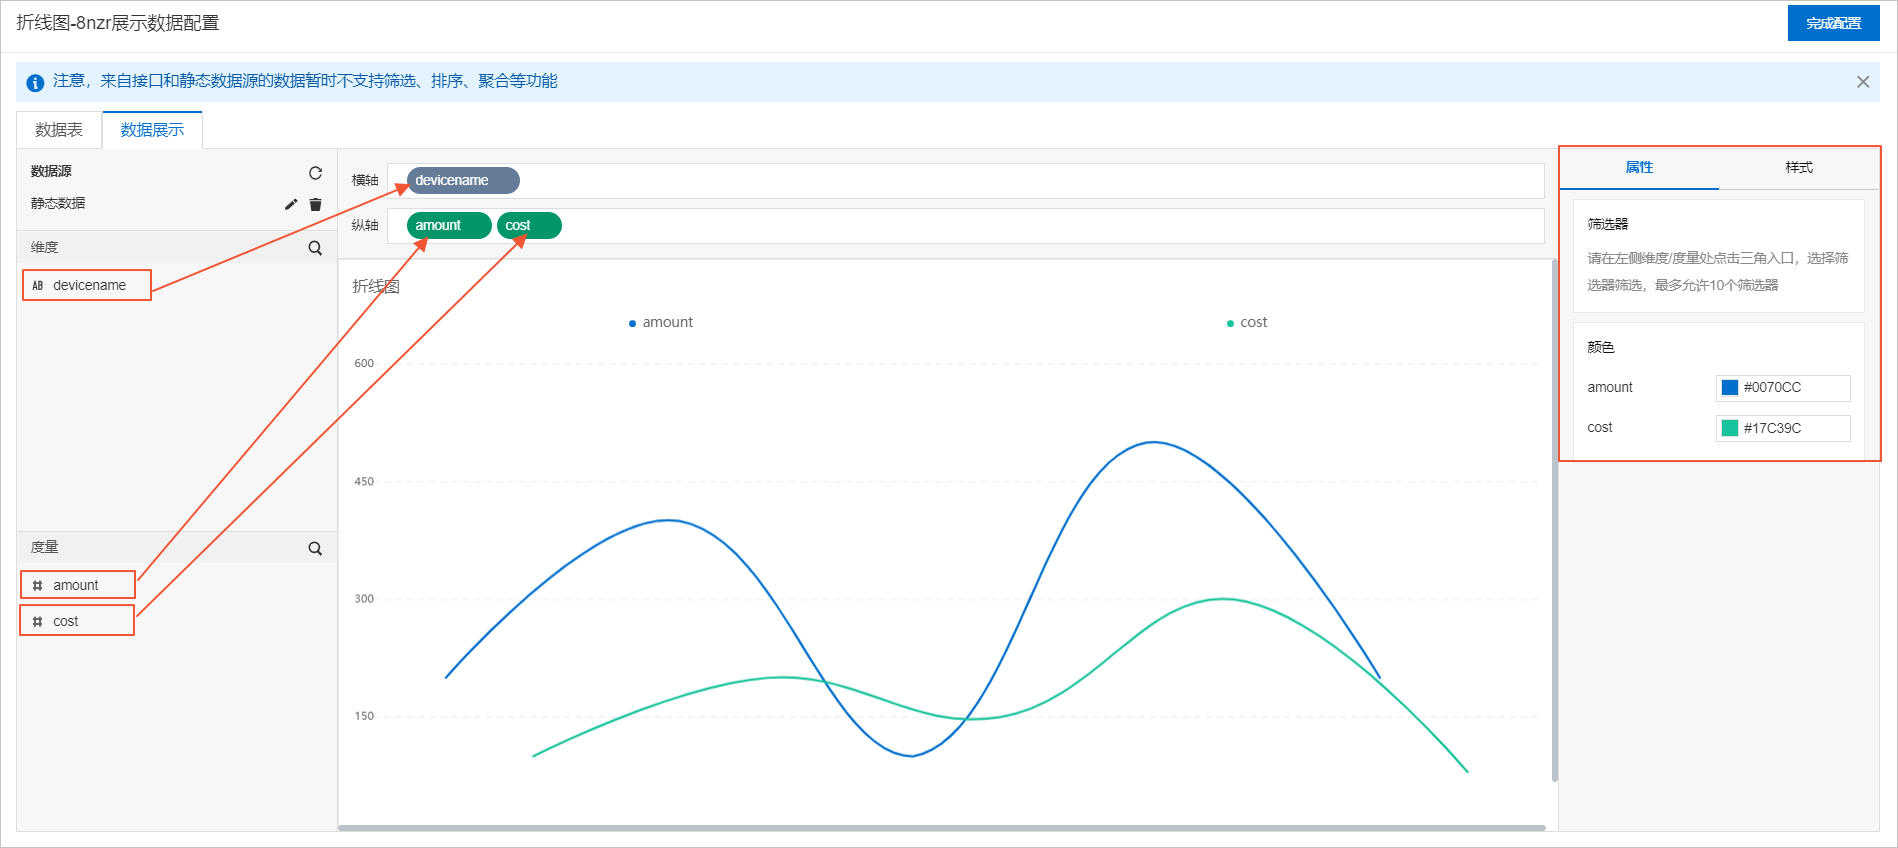Image resolution: width=1898 pixels, height=848 pixels.
Task: Delete the static data source with trash icon
Action: tap(316, 204)
